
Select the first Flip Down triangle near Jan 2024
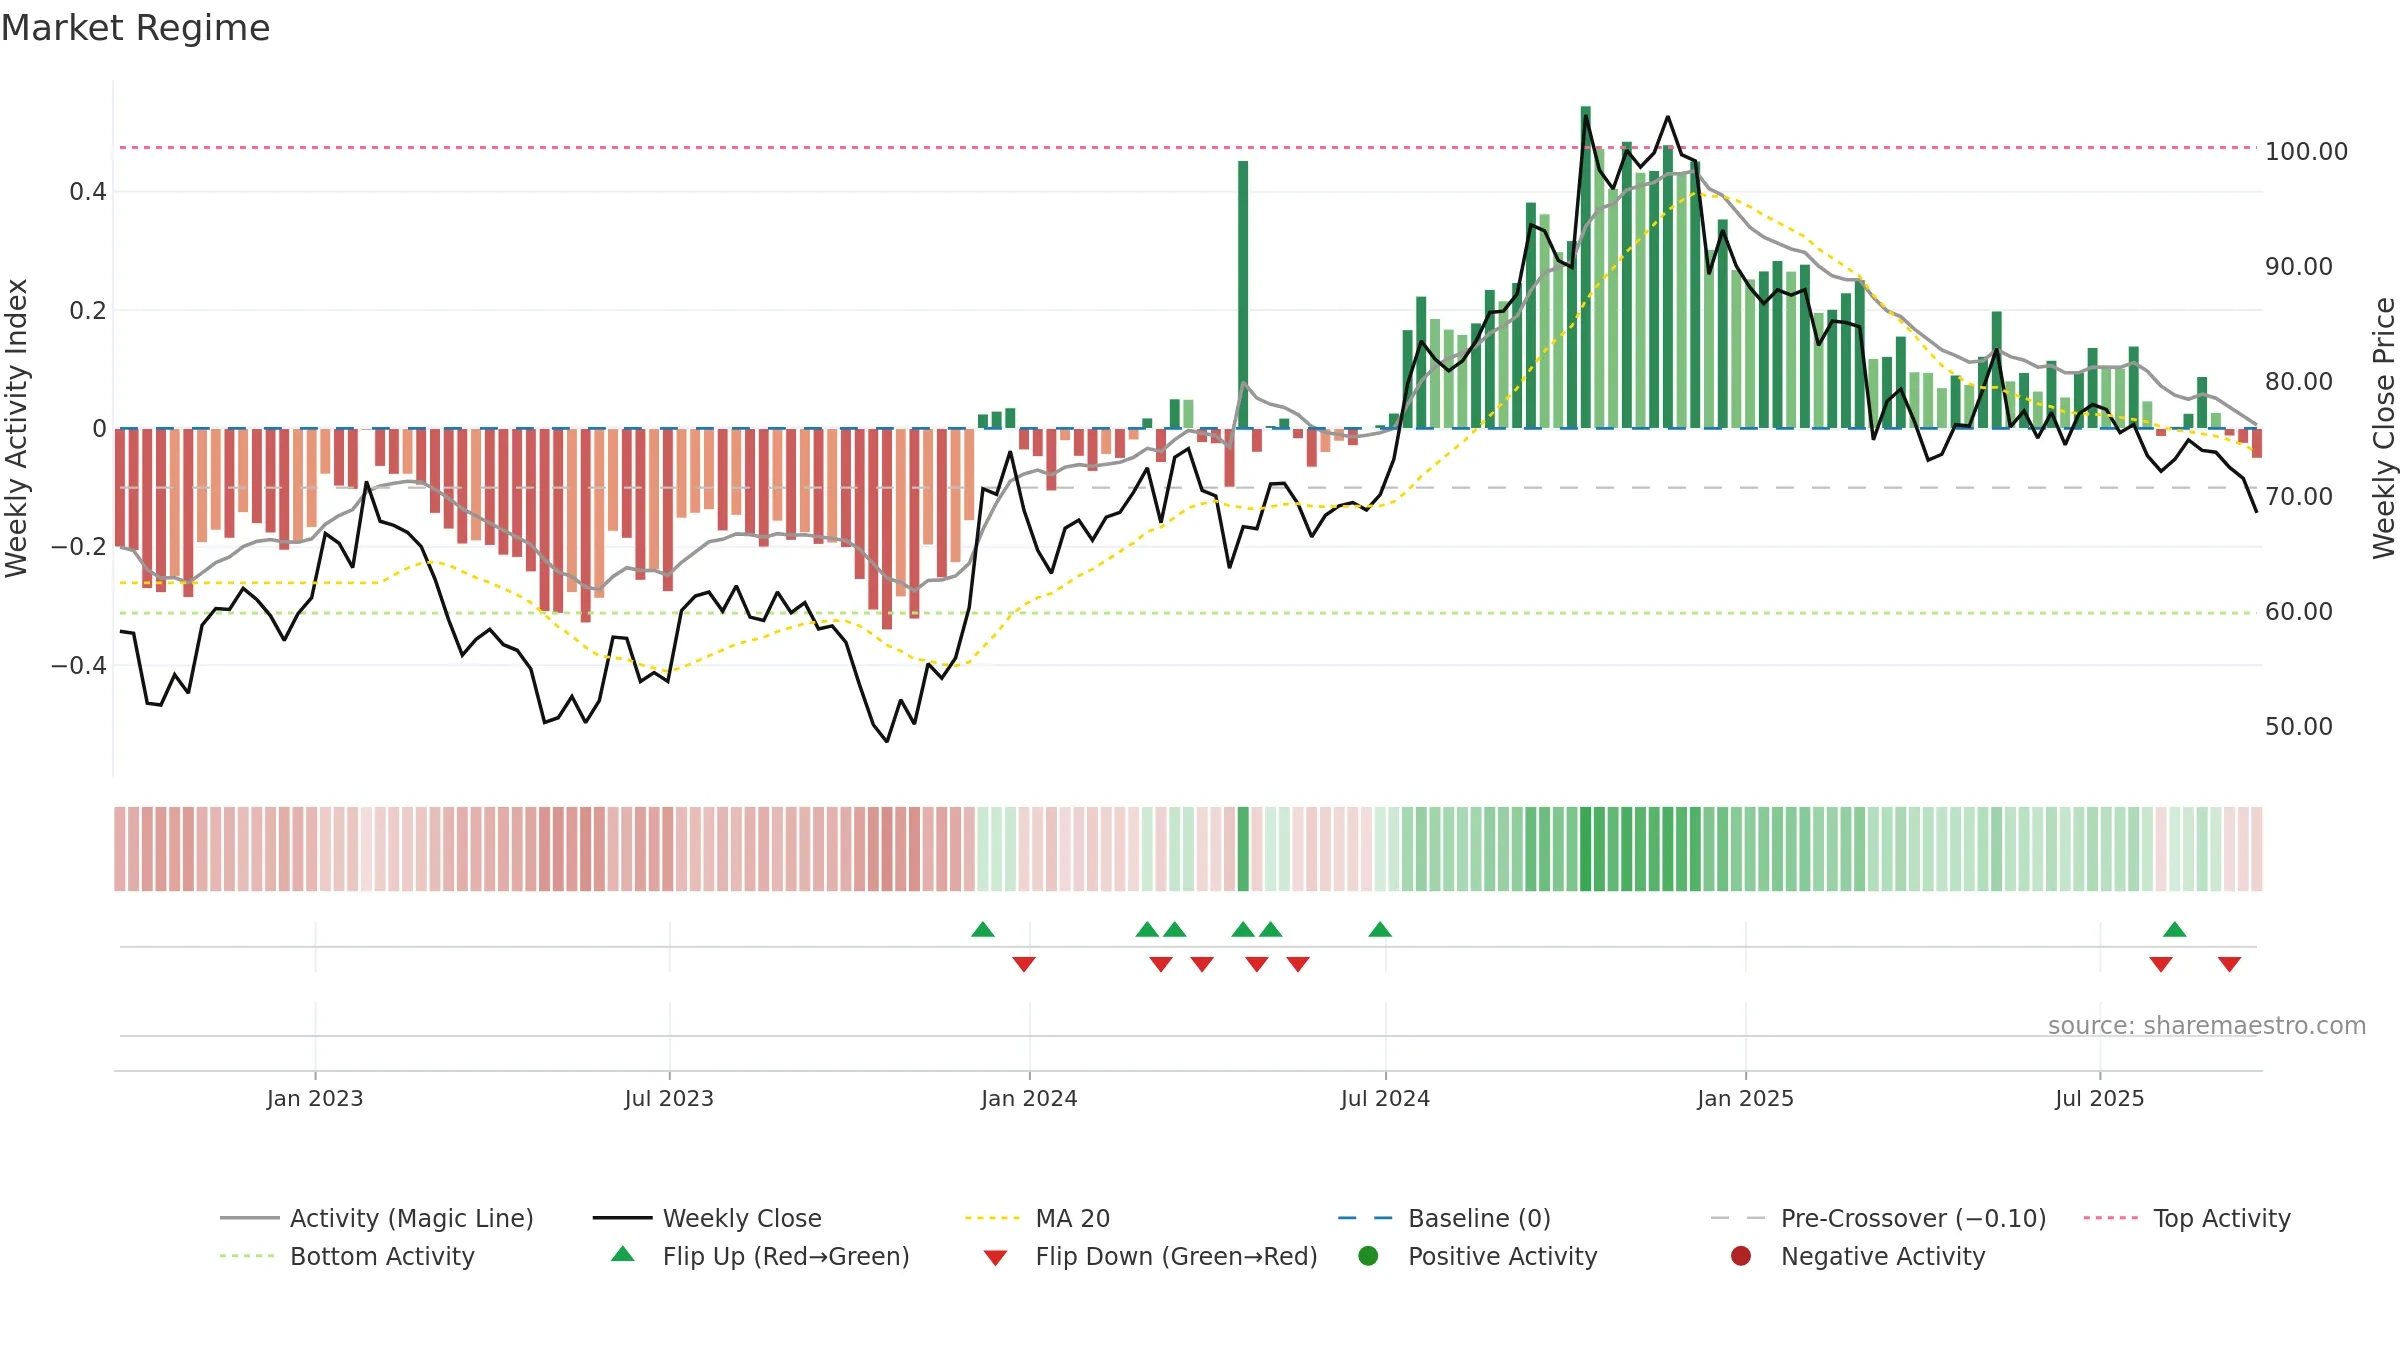[1024, 964]
